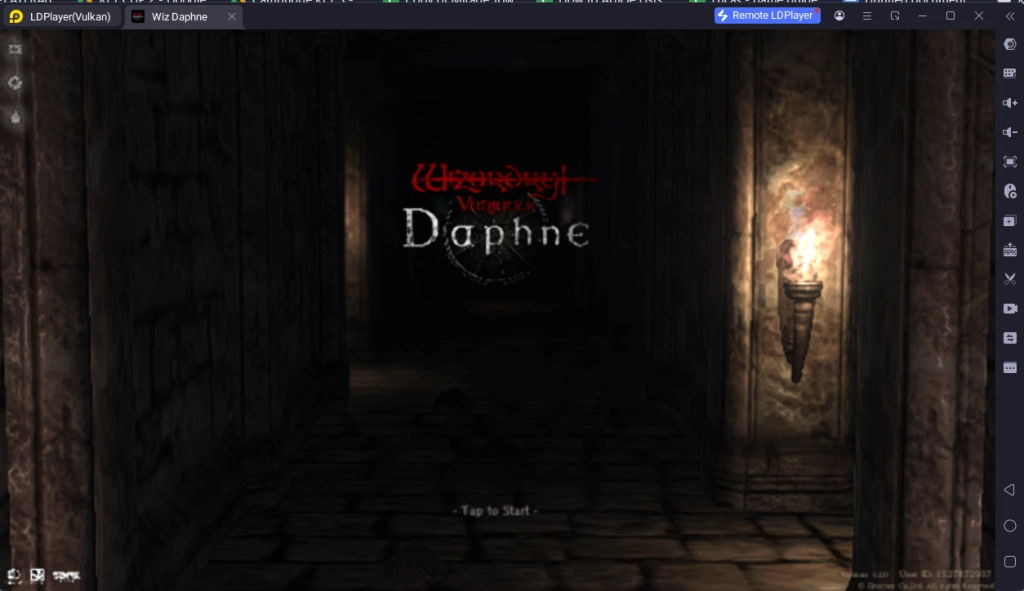Open the shared folder transfer icon
Image resolution: width=1024 pixels, height=591 pixels.
coord(1010,338)
